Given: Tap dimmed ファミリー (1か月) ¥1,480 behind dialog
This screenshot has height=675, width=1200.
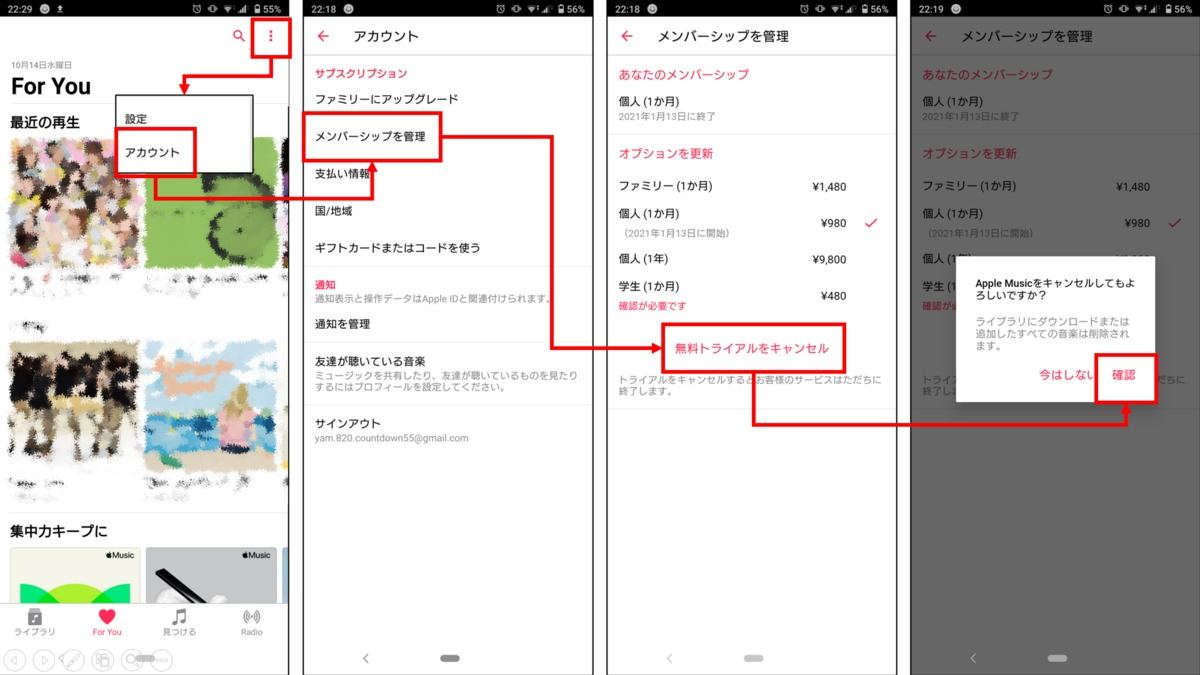Looking at the screenshot, I should click(x=1051, y=186).
